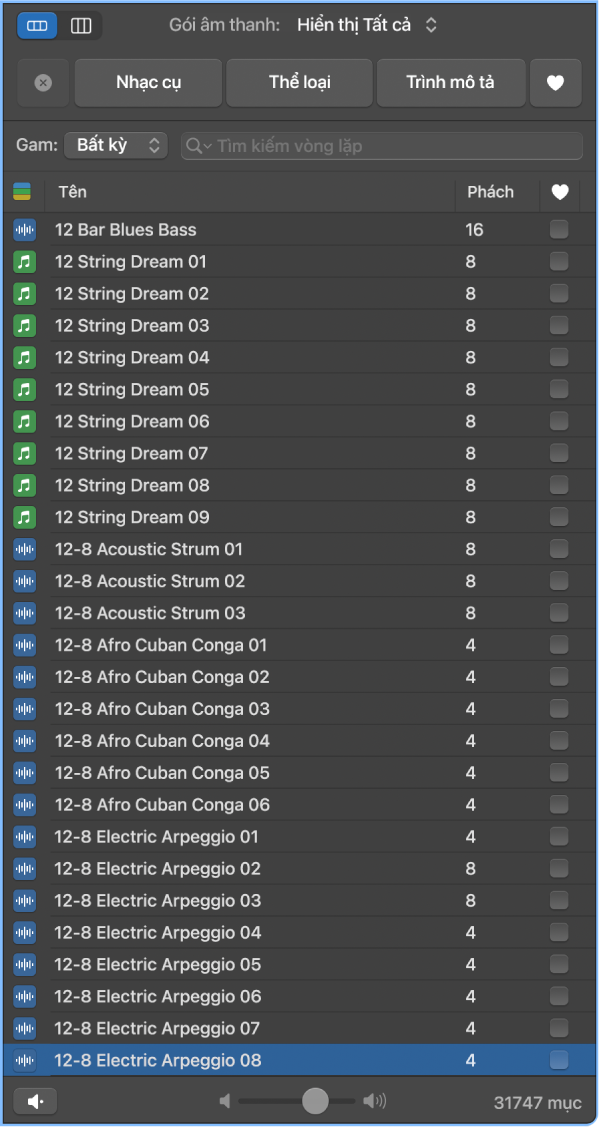Click the Trình mô tả button

pos(451,83)
